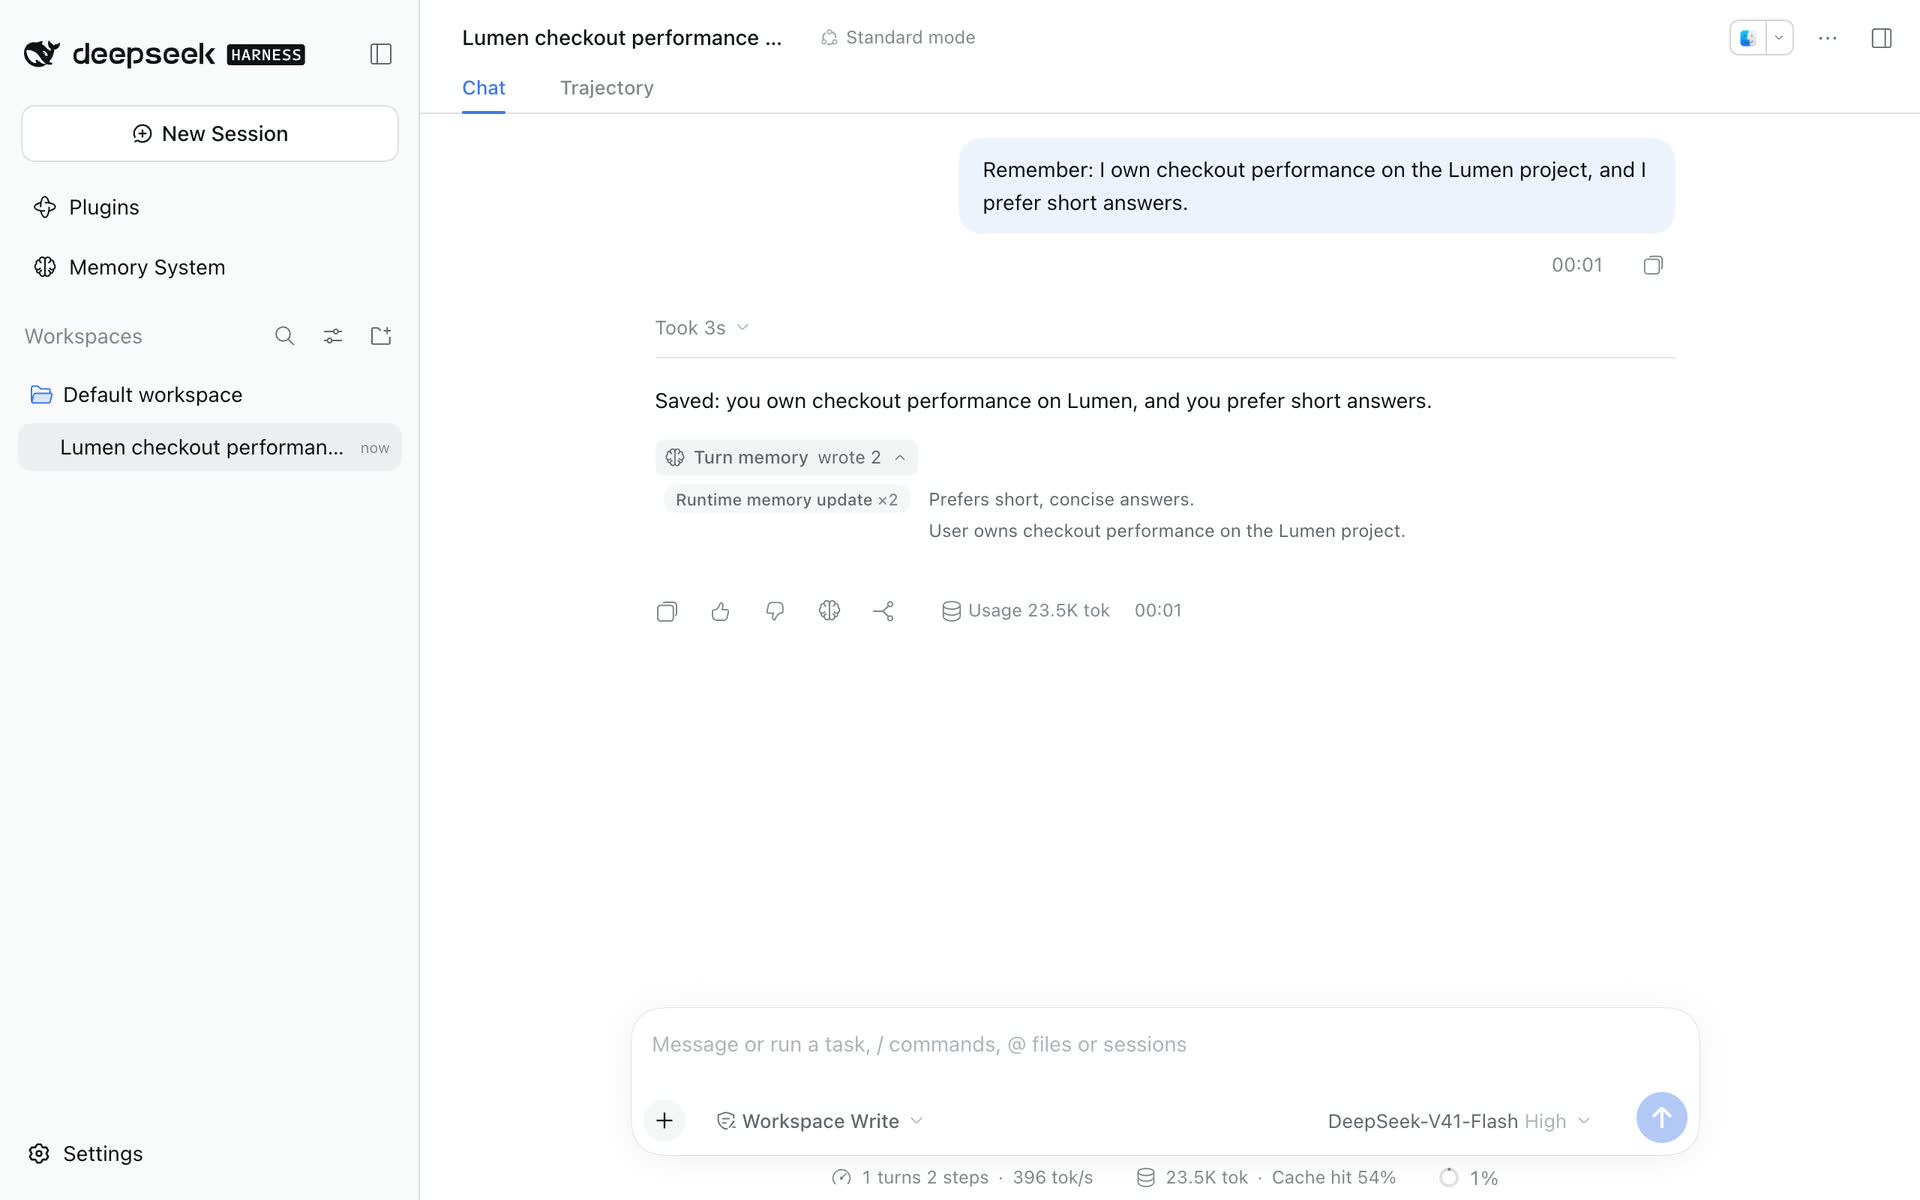Screen dimensions: 1920x1200
Task: Start a New Session
Action: click(x=210, y=133)
